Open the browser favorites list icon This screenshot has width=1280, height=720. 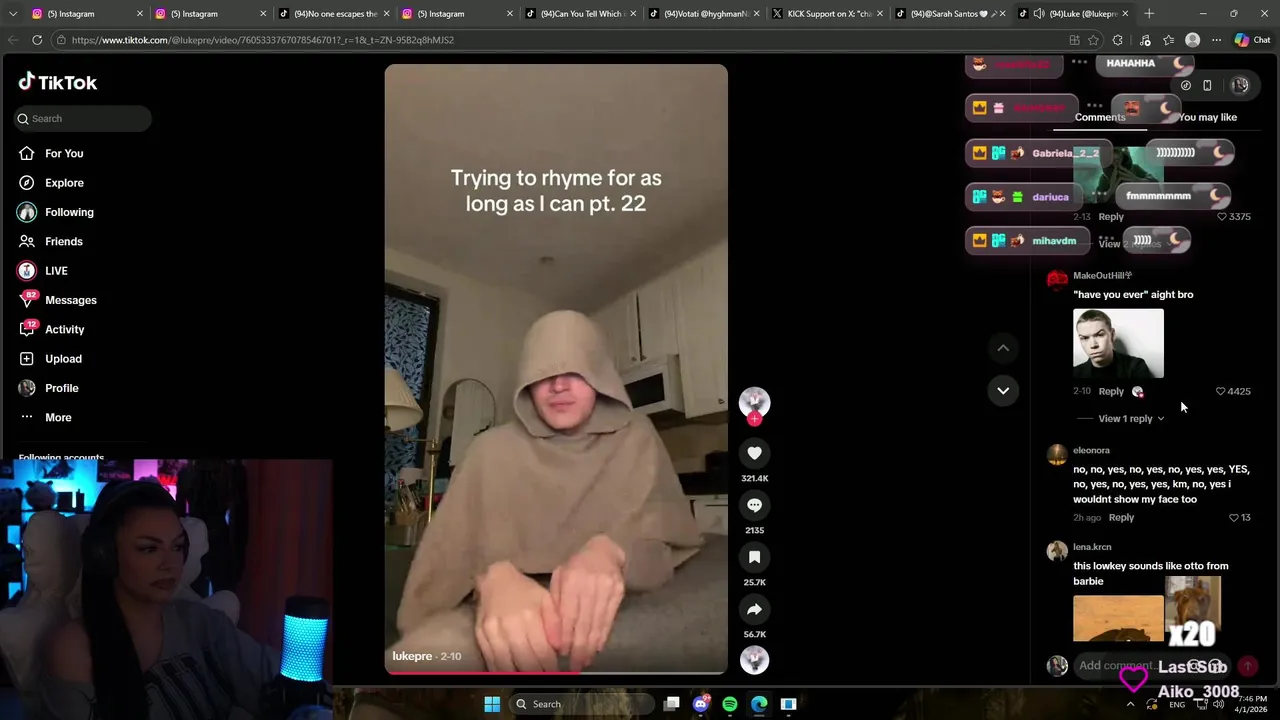click(1168, 40)
